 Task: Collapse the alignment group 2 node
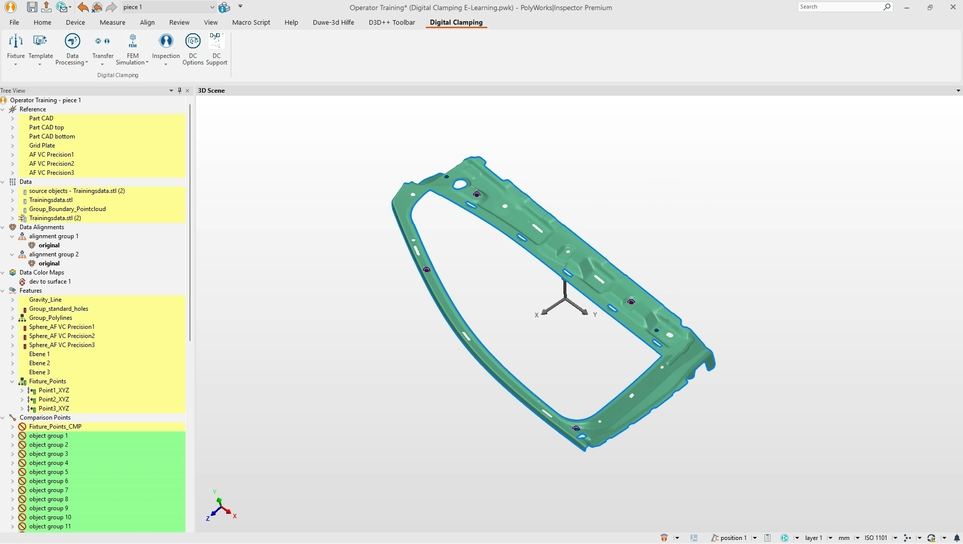pyautogui.click(x=12, y=254)
